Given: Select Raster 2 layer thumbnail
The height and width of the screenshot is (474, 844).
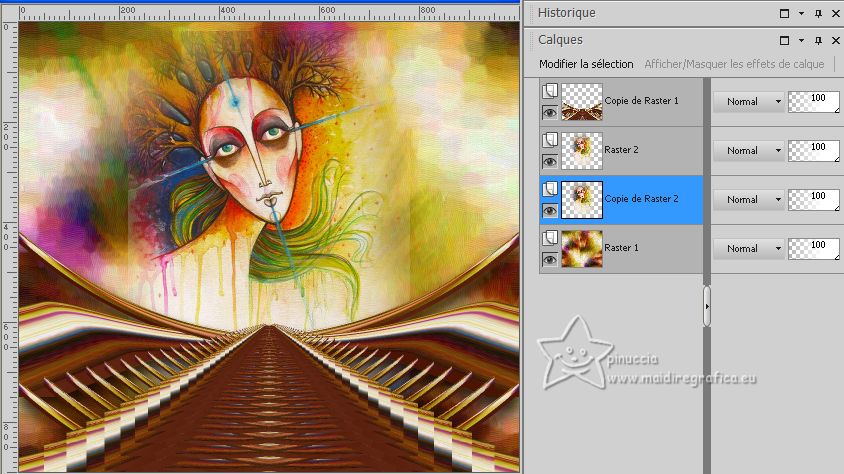Looking at the screenshot, I should click(582, 151).
